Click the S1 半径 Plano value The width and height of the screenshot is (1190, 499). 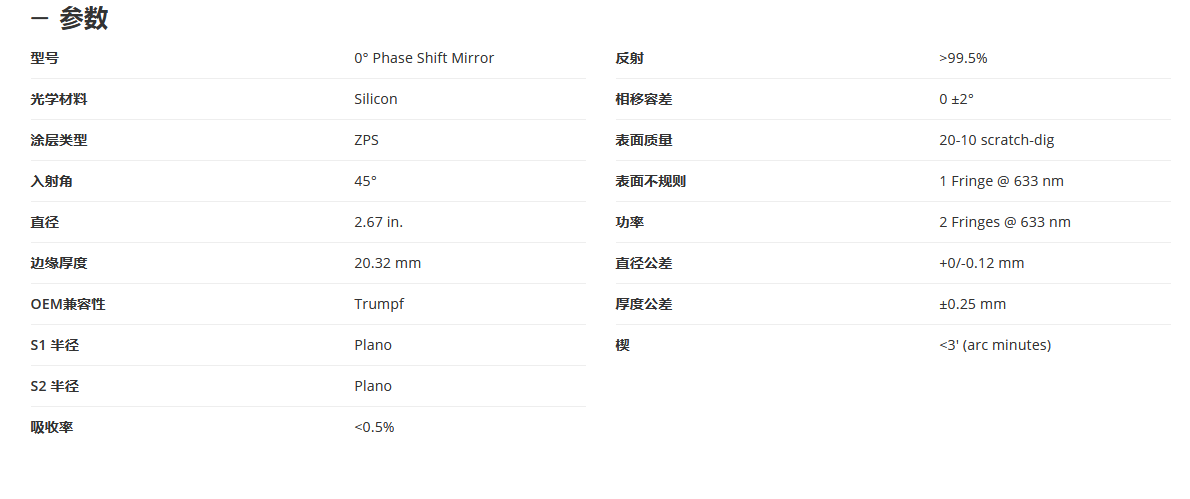[x=373, y=345]
